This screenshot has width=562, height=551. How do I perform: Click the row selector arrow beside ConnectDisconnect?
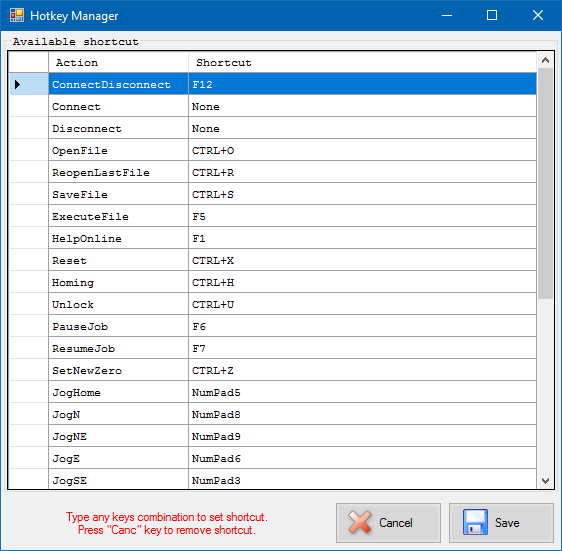click(17, 84)
